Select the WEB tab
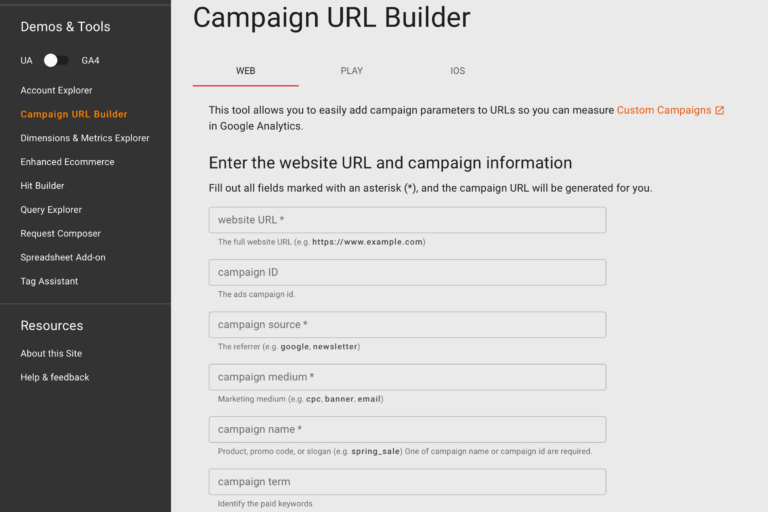The height and width of the screenshot is (512, 768). pos(245,71)
